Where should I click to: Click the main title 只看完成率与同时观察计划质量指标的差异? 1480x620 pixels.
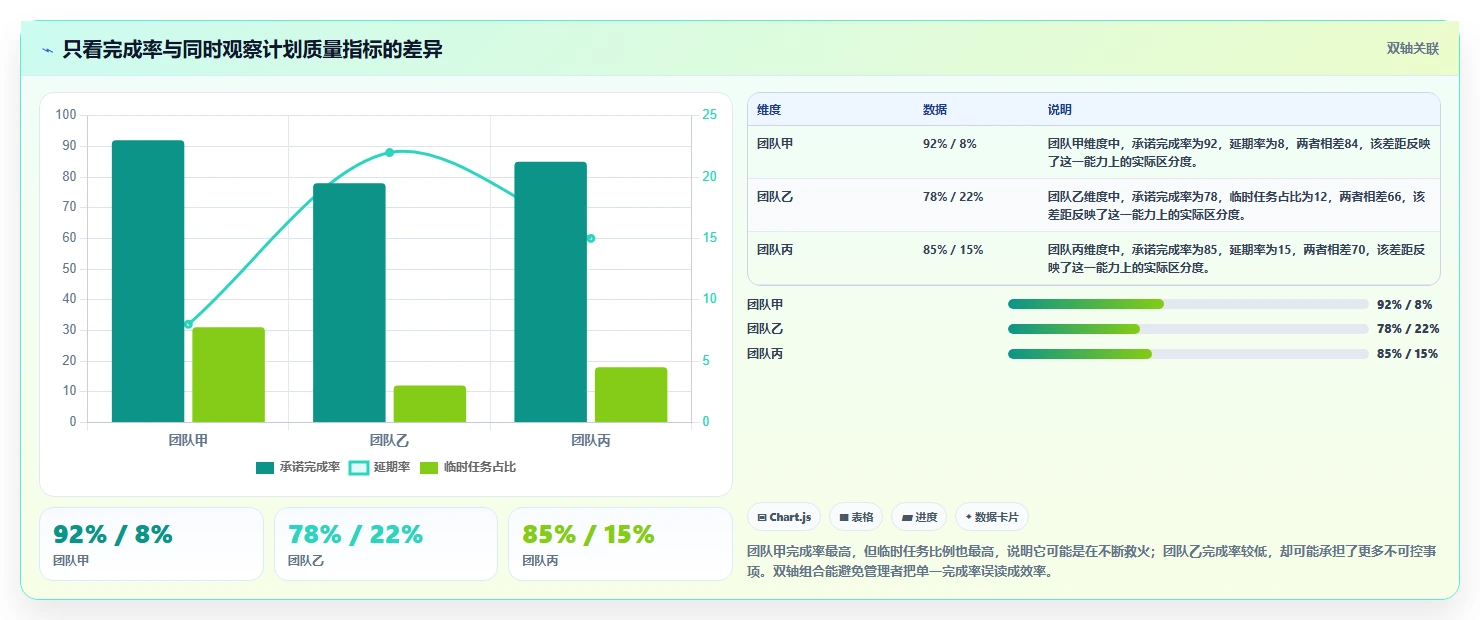pyautogui.click(x=252, y=50)
